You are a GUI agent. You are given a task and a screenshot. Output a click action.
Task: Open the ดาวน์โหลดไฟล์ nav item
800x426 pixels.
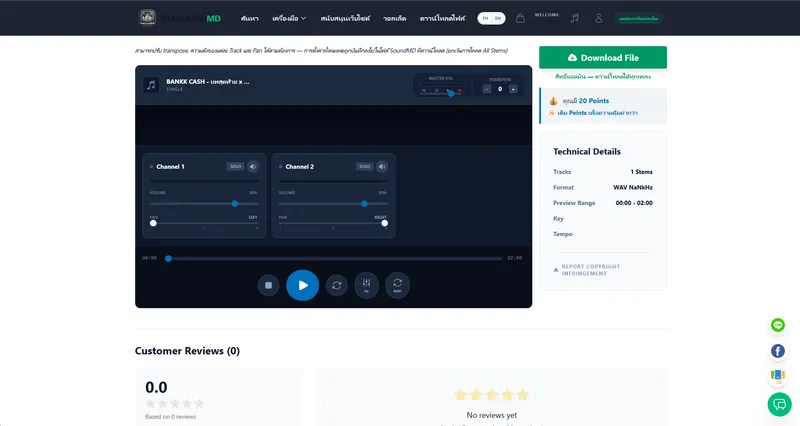(x=442, y=18)
